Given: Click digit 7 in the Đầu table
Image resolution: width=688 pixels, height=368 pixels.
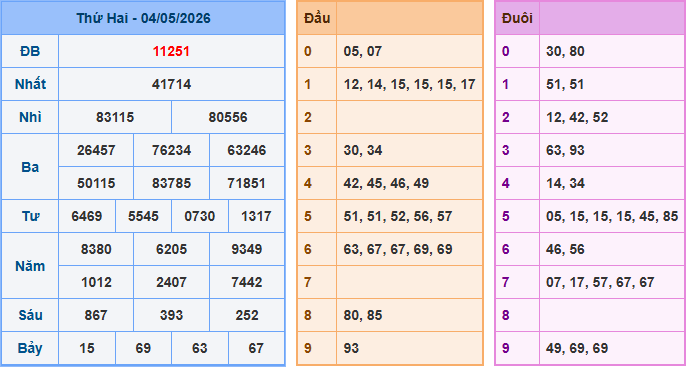Looking at the screenshot, I should pyautogui.click(x=308, y=282).
